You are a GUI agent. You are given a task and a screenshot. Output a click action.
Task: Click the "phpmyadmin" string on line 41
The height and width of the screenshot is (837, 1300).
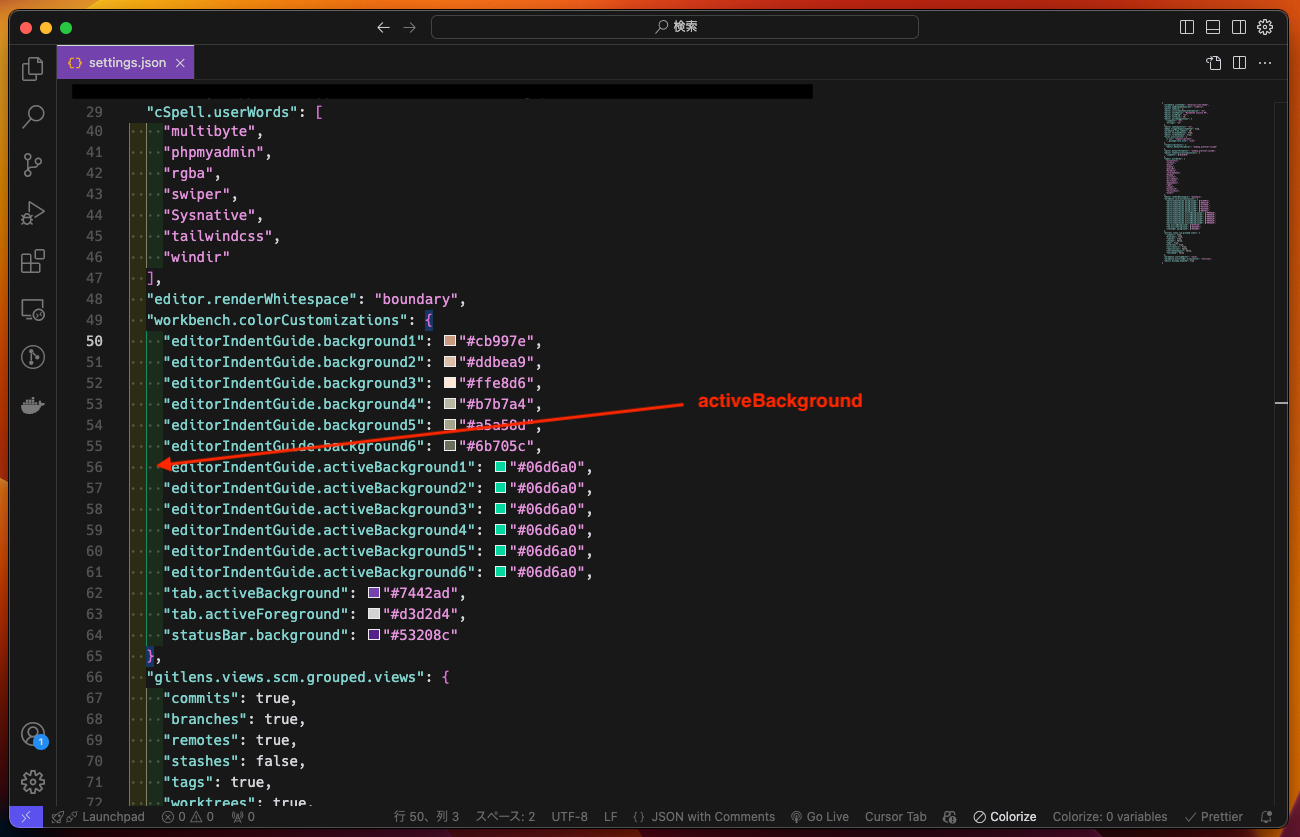click(x=214, y=152)
